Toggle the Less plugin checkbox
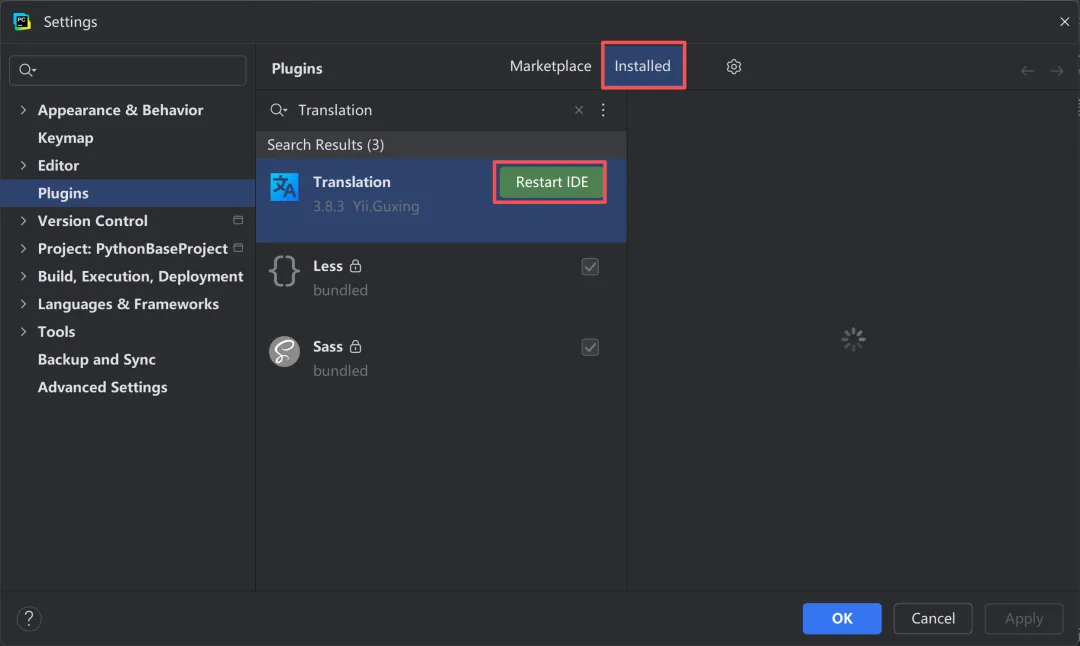The height and width of the screenshot is (646, 1080). (x=590, y=267)
